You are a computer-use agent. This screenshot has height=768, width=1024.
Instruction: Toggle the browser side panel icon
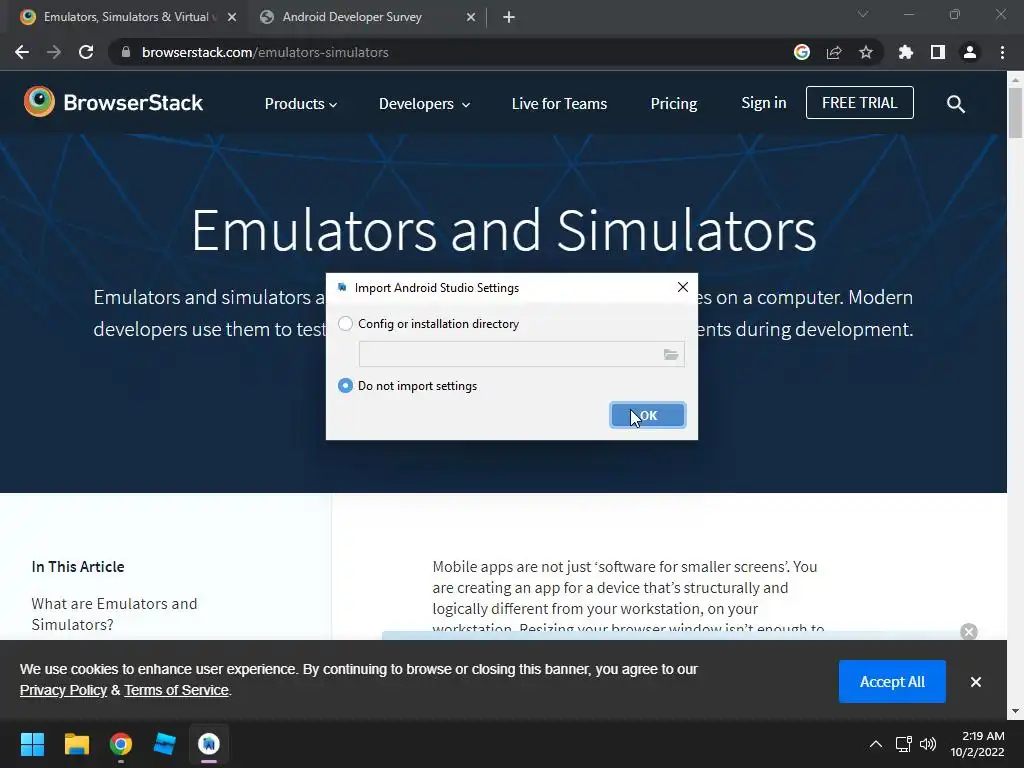click(938, 52)
